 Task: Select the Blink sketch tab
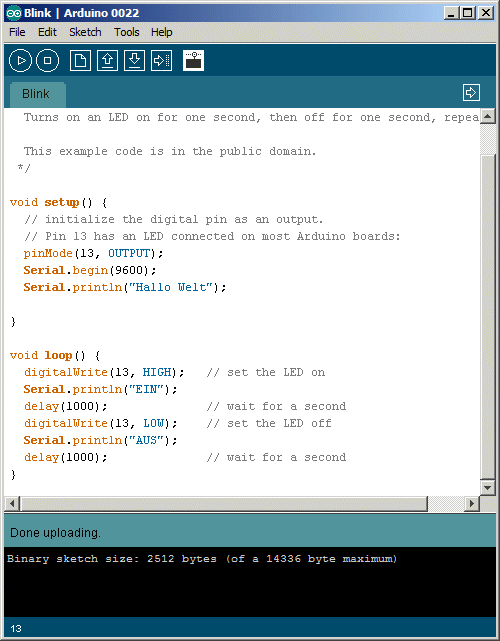36,94
